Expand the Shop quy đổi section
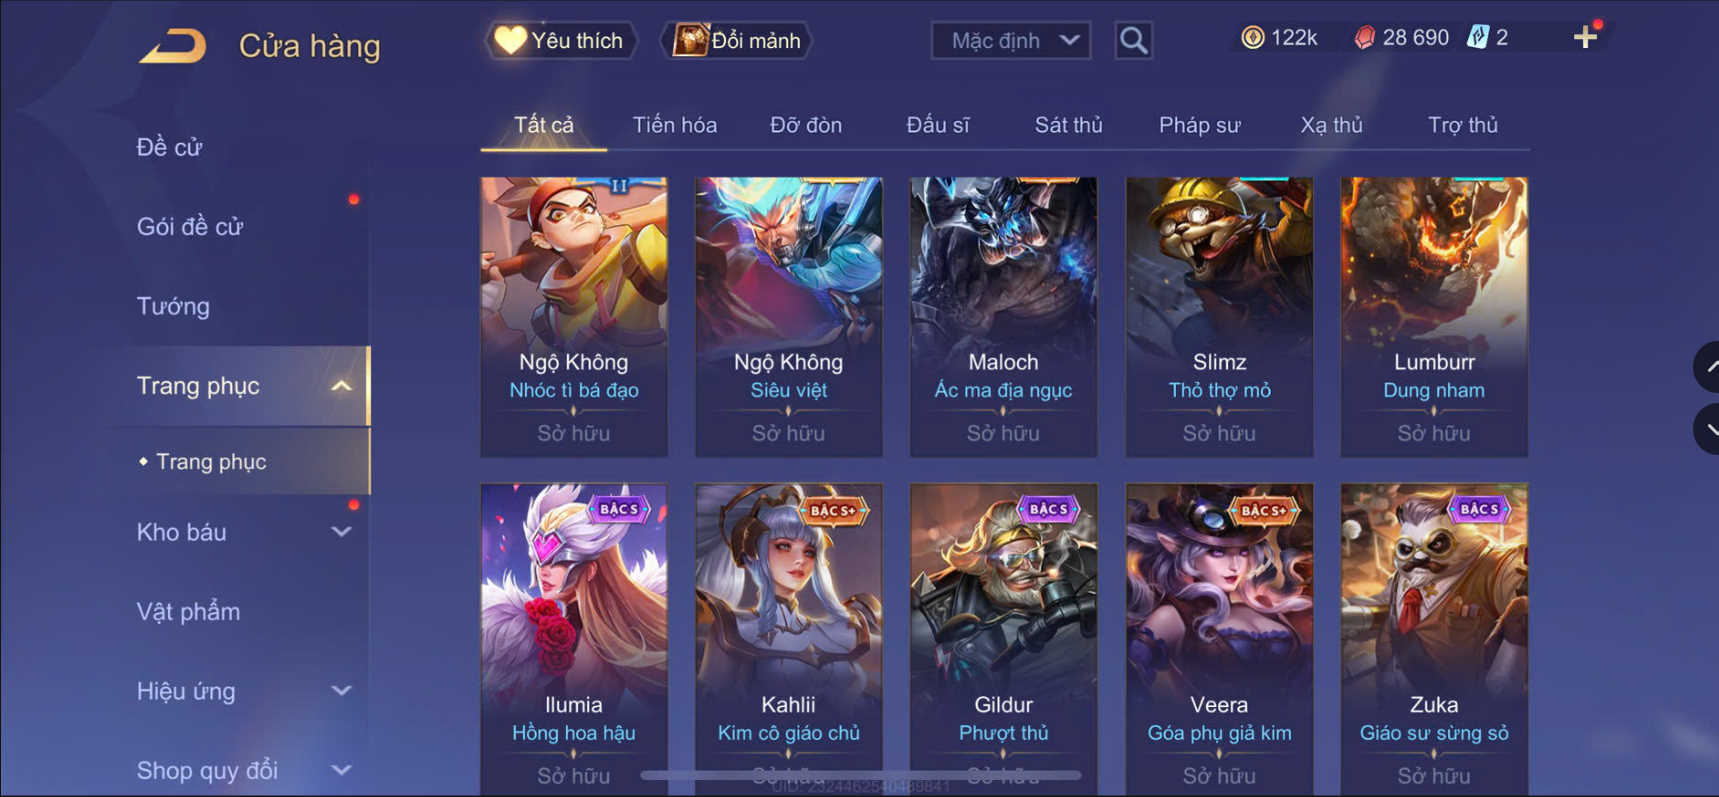 pos(341,770)
